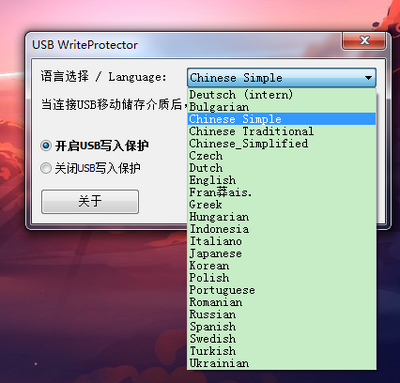Screen dimensions: 400x383
Task: Pick Chinese Traditional language
Action: [282, 131]
